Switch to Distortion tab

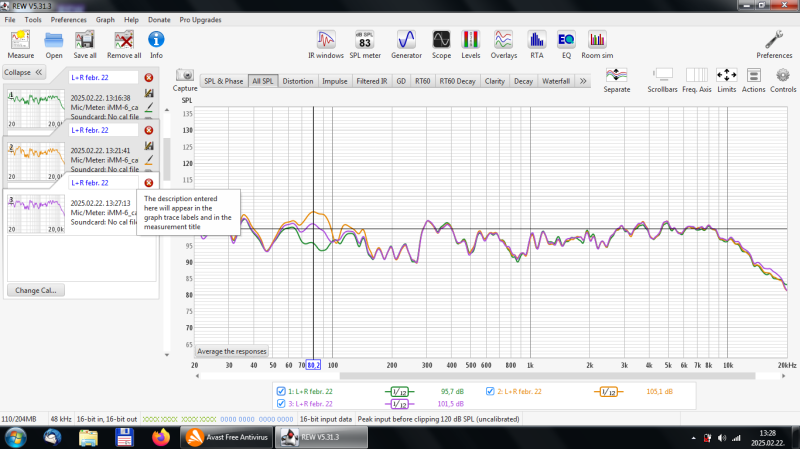pyautogui.click(x=297, y=81)
